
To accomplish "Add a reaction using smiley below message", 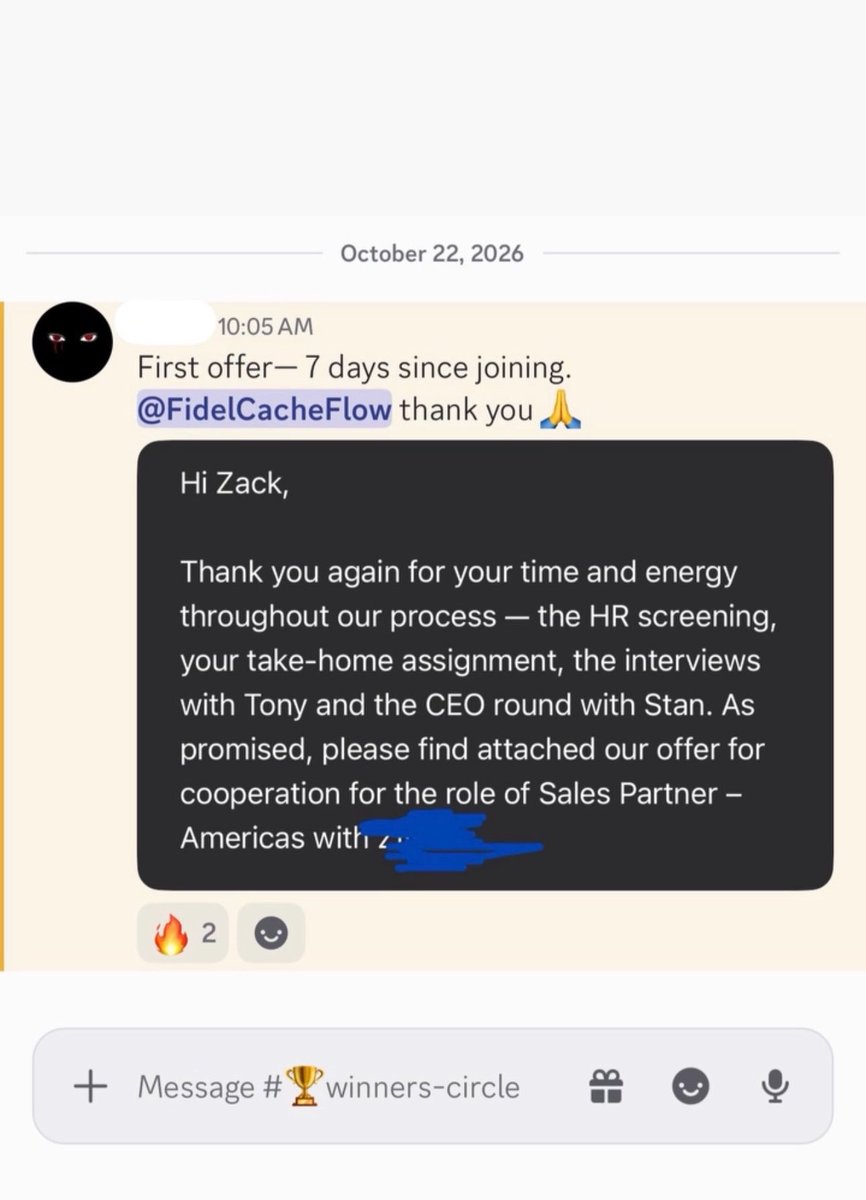I will [271, 934].
